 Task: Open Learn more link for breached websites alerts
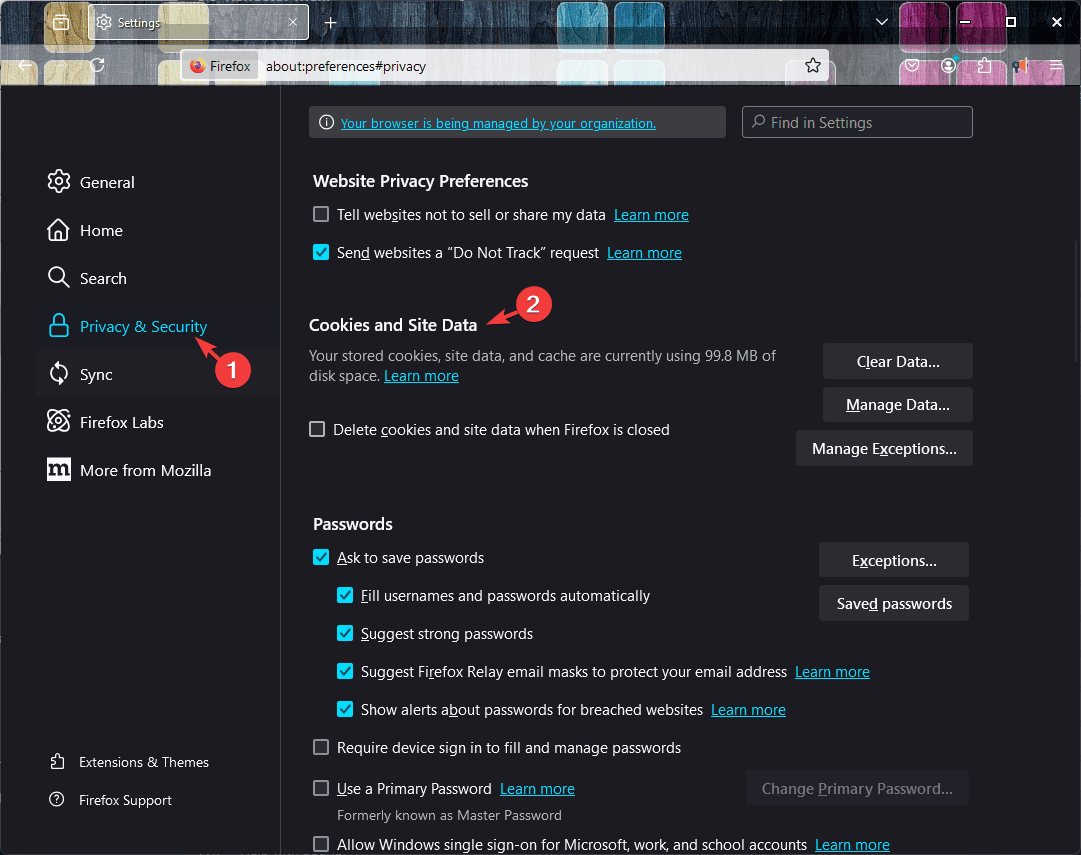pyautogui.click(x=748, y=710)
